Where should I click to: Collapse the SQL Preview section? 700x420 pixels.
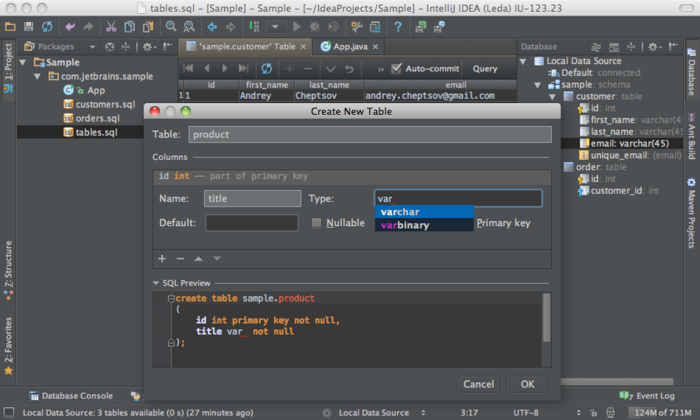[x=156, y=283]
